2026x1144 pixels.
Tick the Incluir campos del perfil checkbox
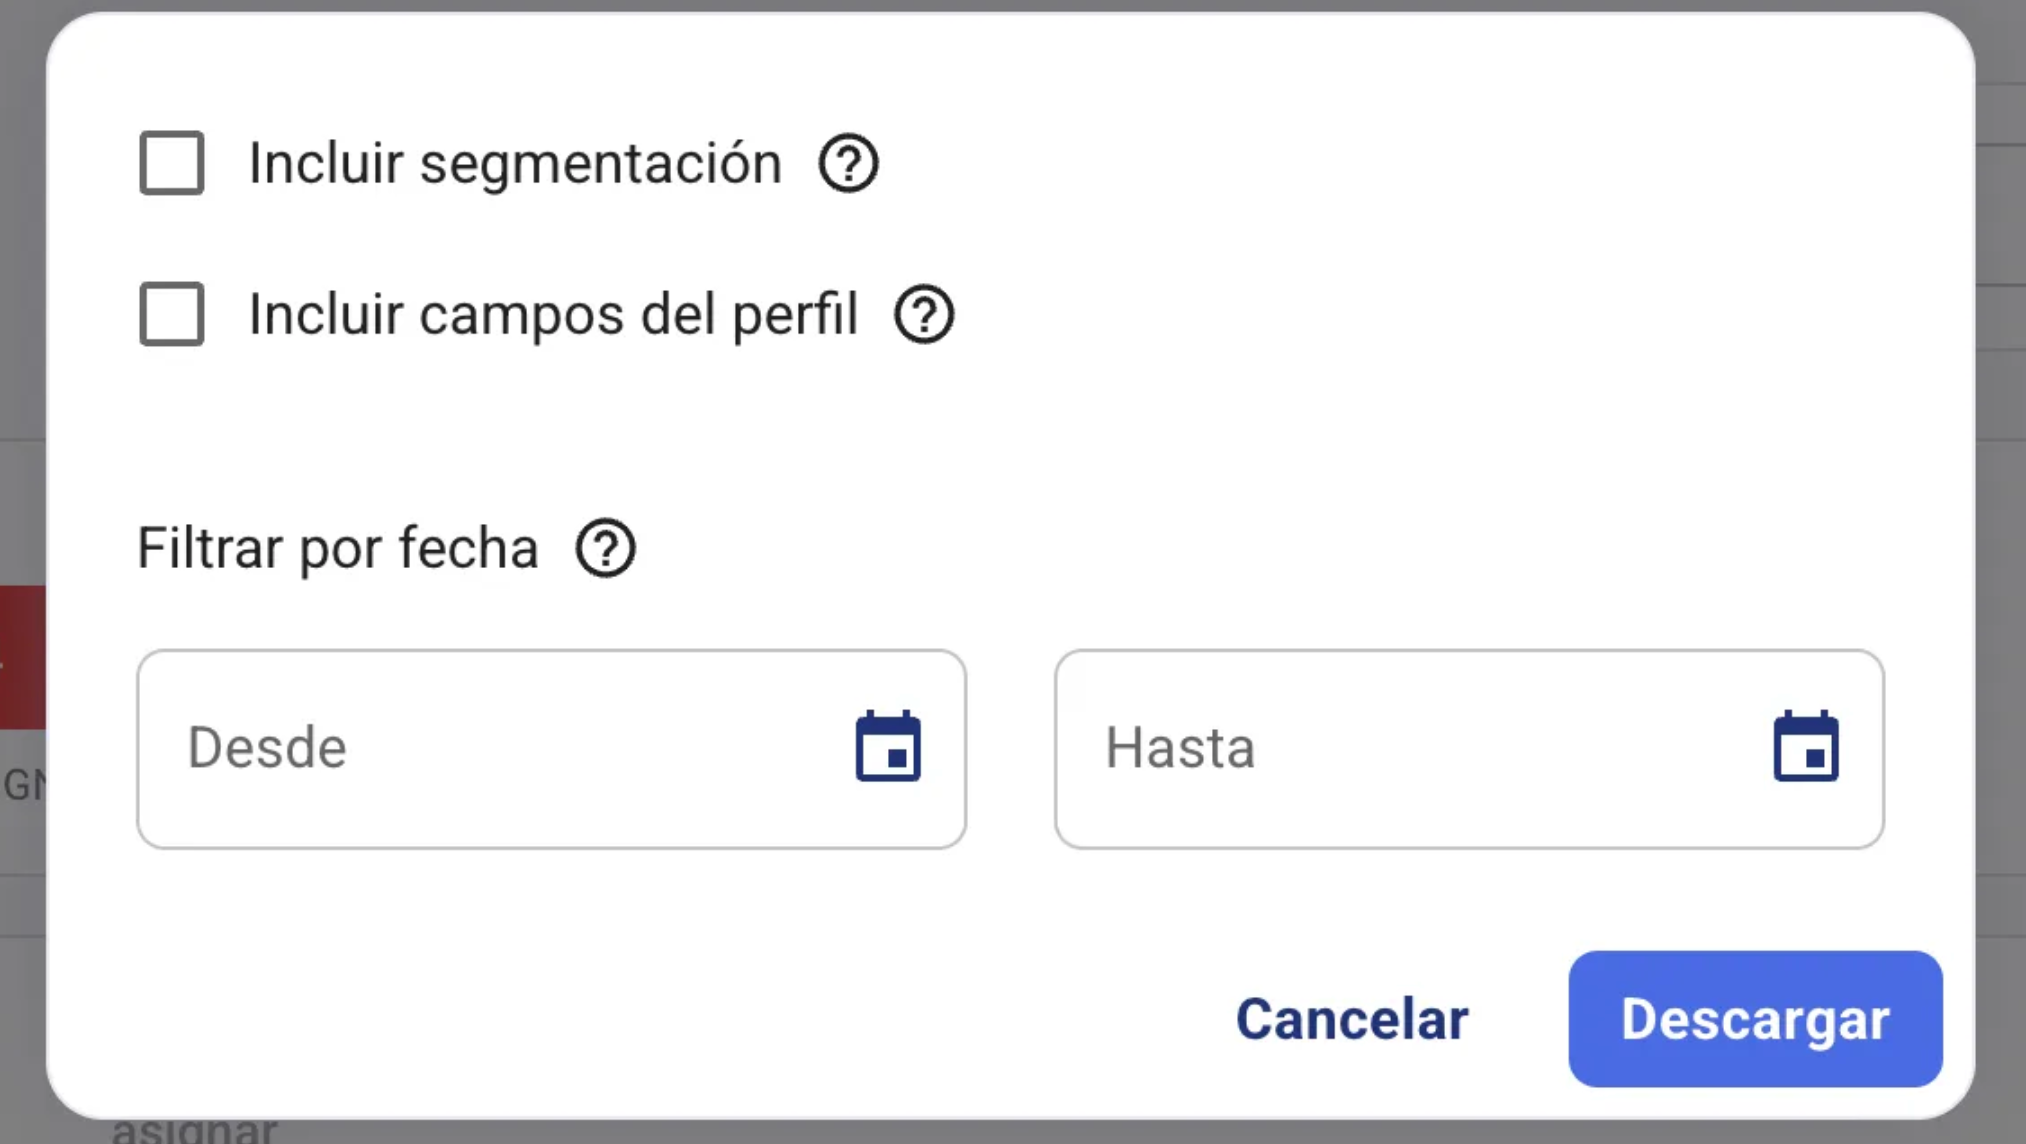[172, 314]
